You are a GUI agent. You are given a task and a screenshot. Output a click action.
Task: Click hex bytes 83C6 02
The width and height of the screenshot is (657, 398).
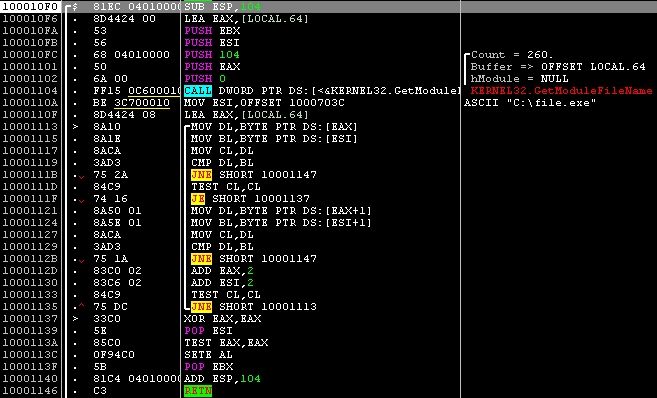pyautogui.click(x=117, y=283)
